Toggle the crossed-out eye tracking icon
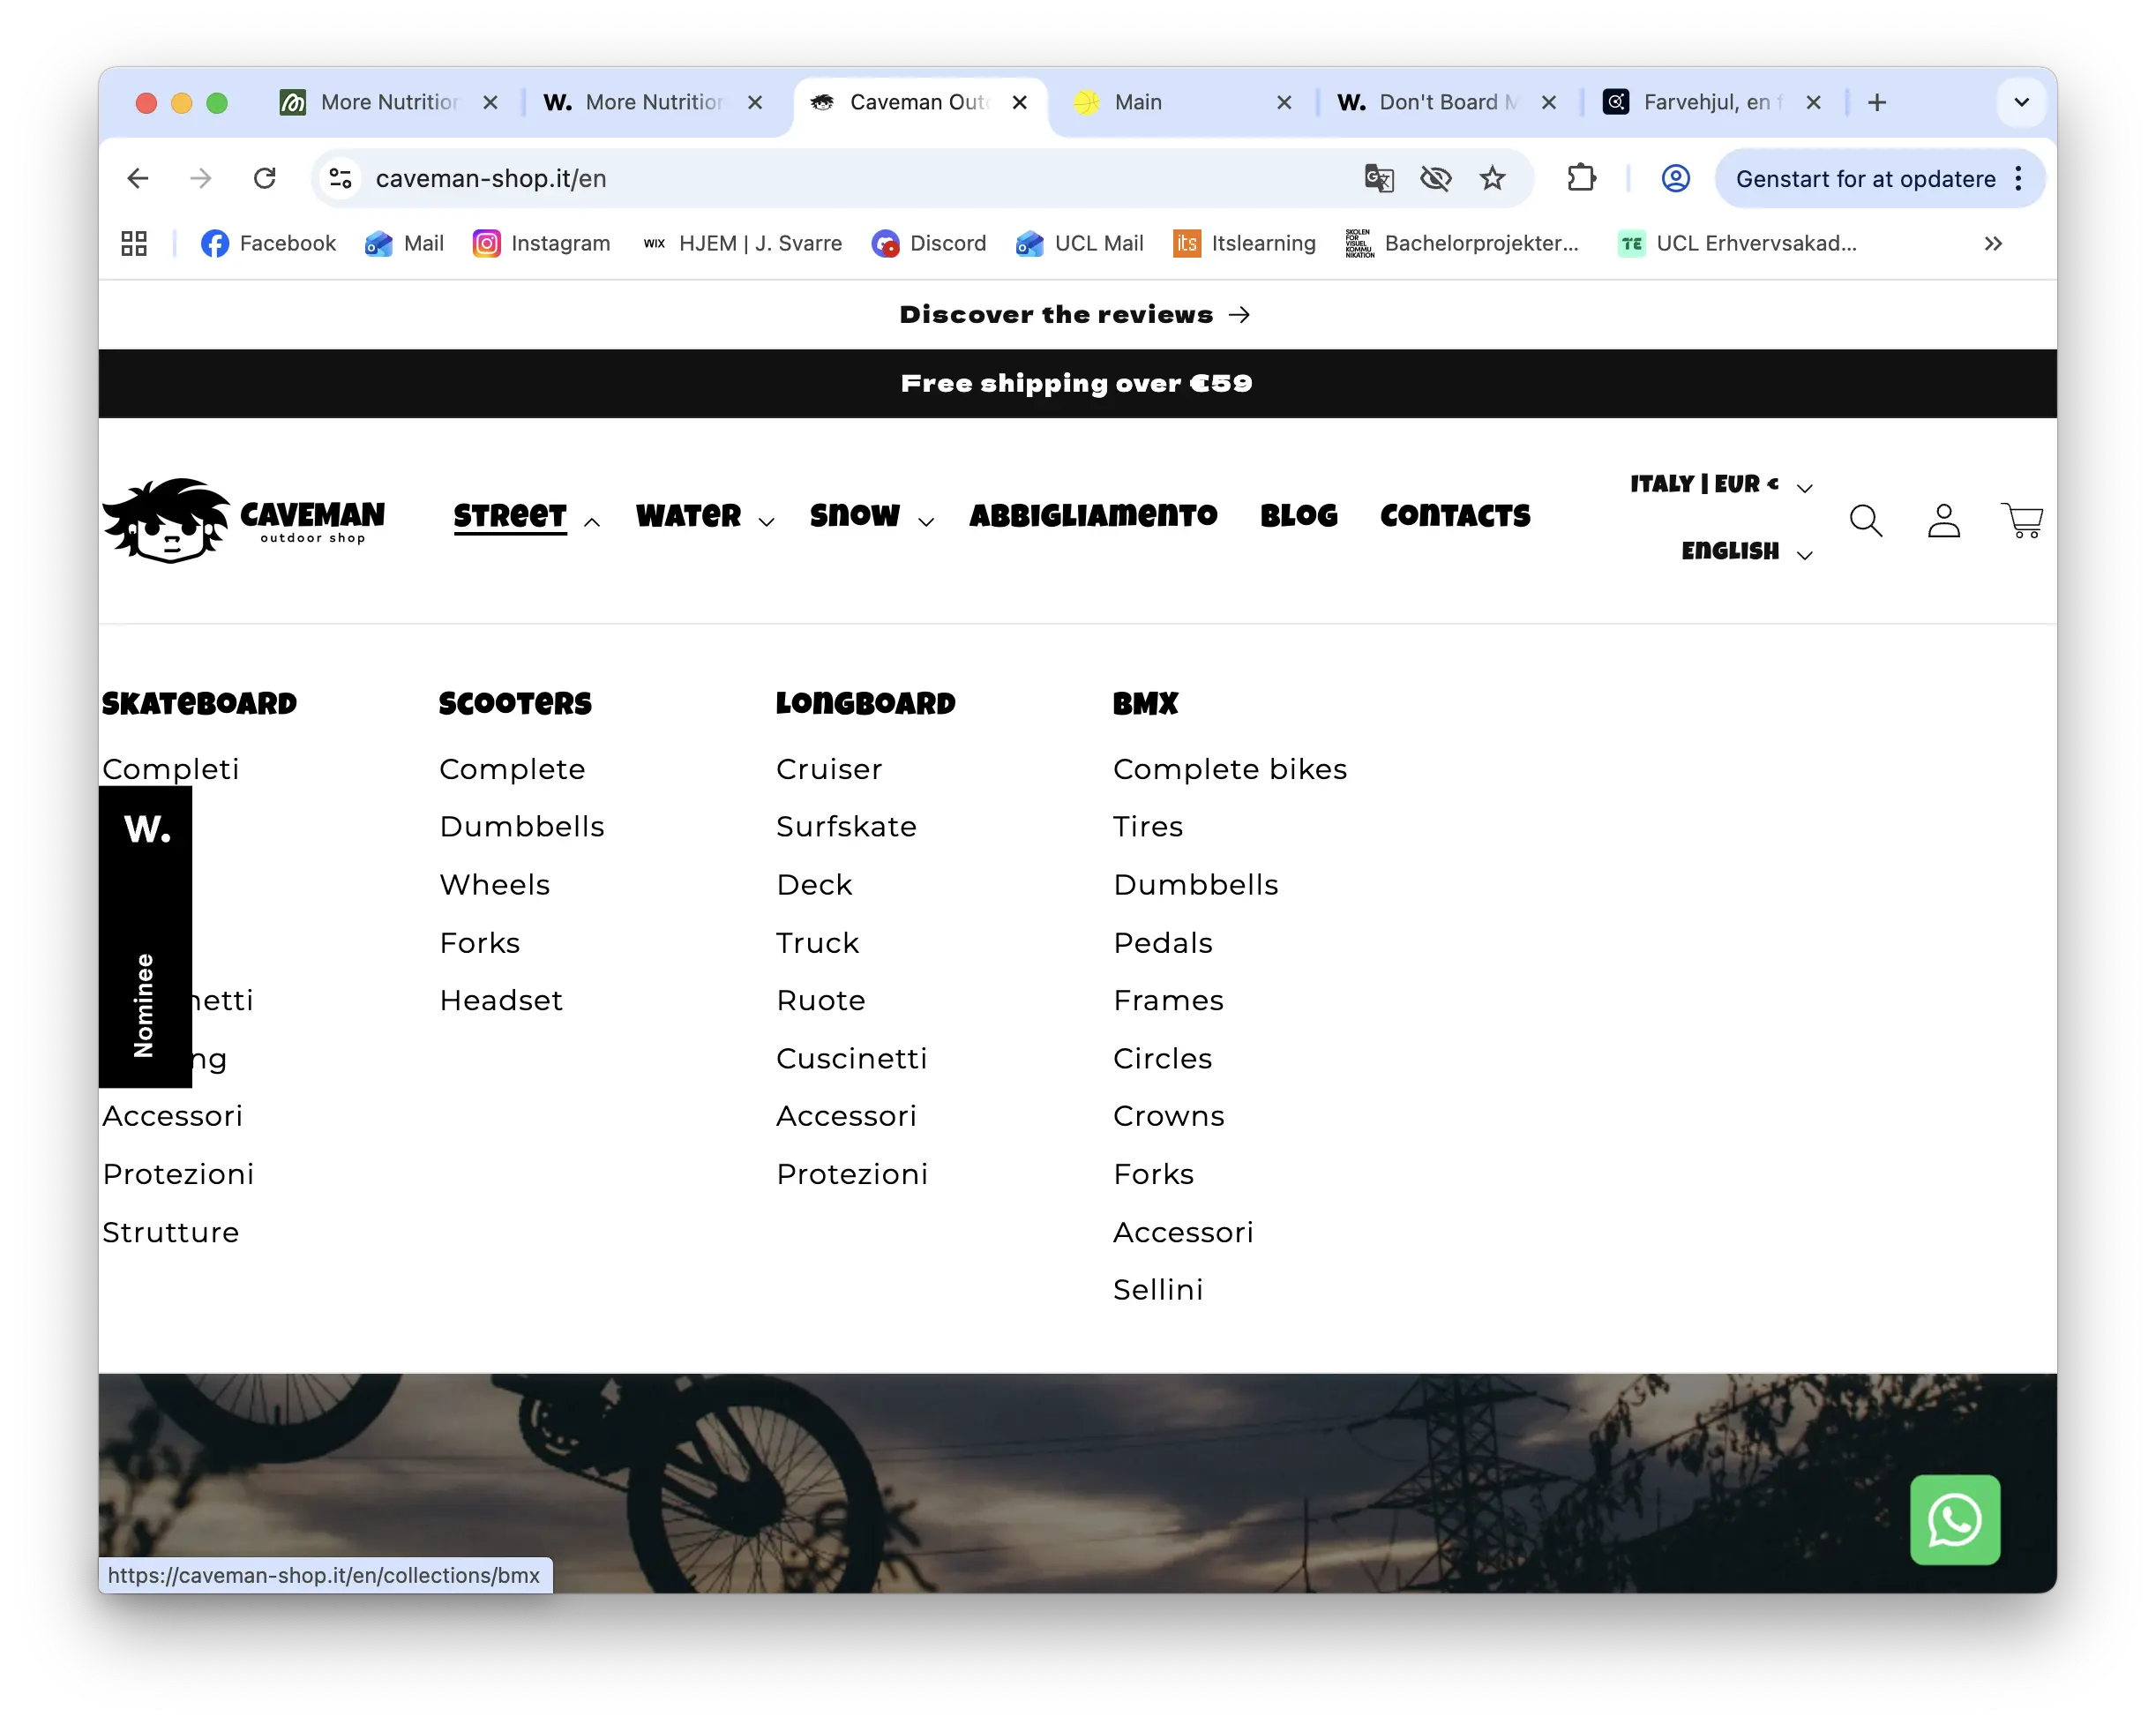Image resolution: width=2156 pixels, height=1724 pixels. click(1435, 178)
